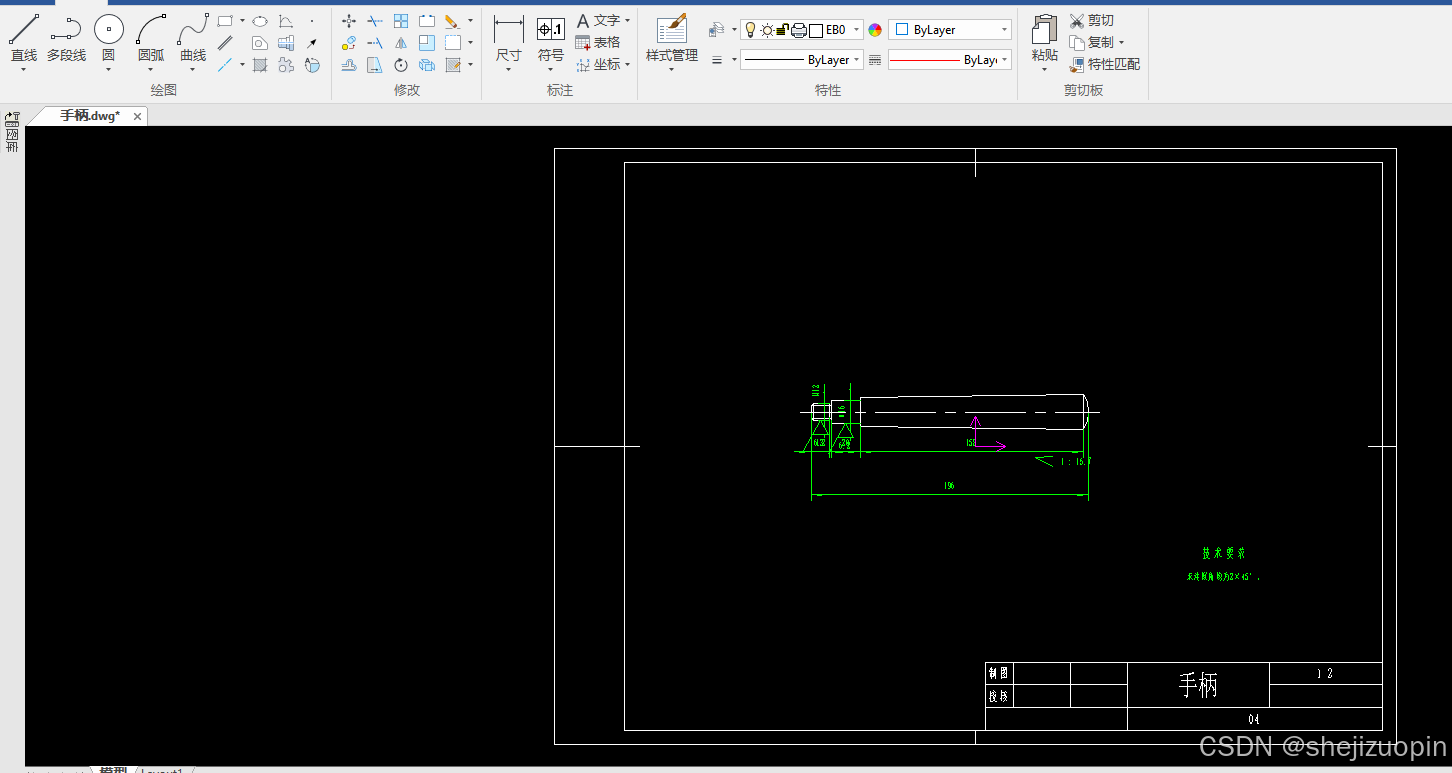Click the 表格 table tool
Viewport: 1452px width, 773px height.
click(x=598, y=42)
